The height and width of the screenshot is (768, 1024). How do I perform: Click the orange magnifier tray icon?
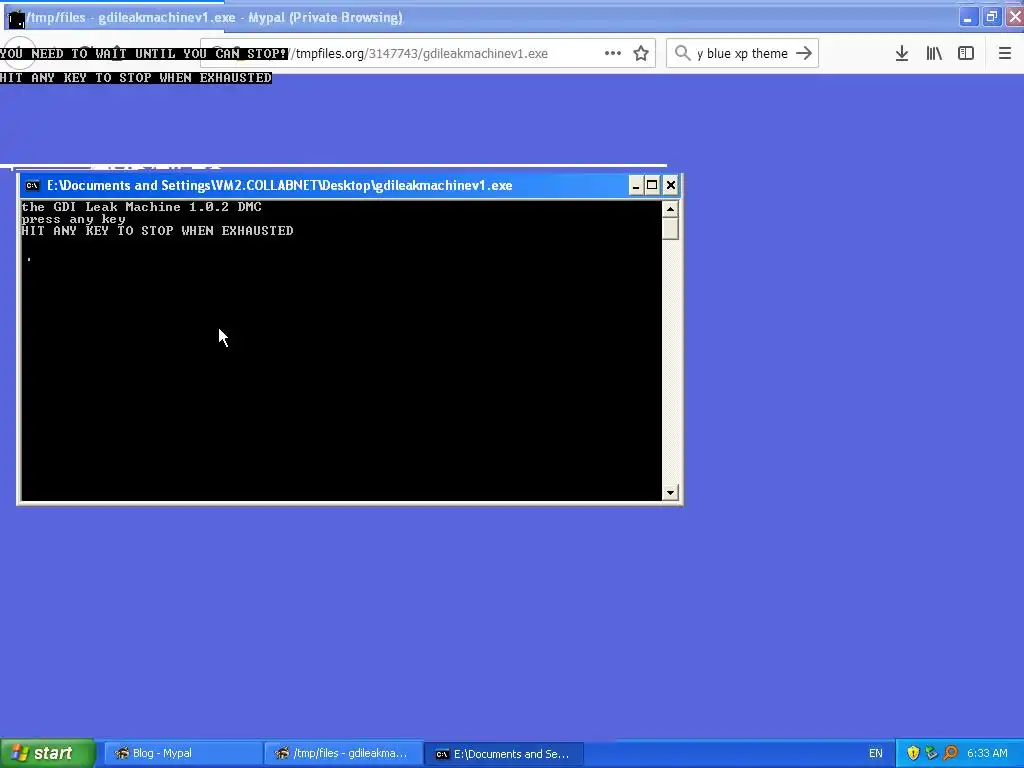coord(950,754)
